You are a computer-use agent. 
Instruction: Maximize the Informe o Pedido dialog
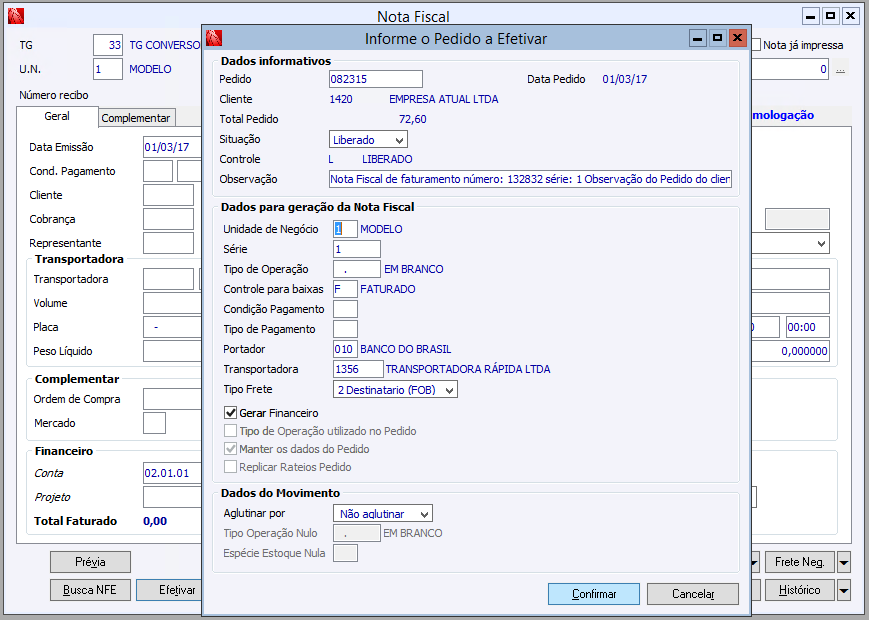[x=717, y=38]
